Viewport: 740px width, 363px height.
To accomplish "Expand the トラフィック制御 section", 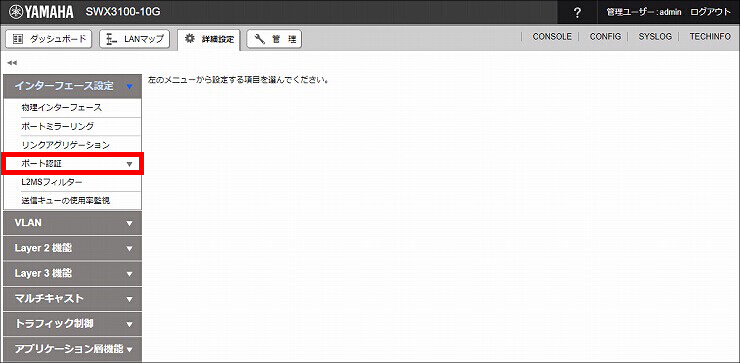I will coord(72,324).
